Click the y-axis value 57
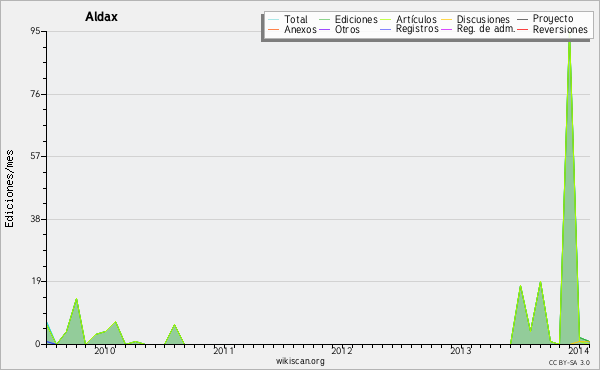The image size is (600, 370). click(x=35, y=156)
